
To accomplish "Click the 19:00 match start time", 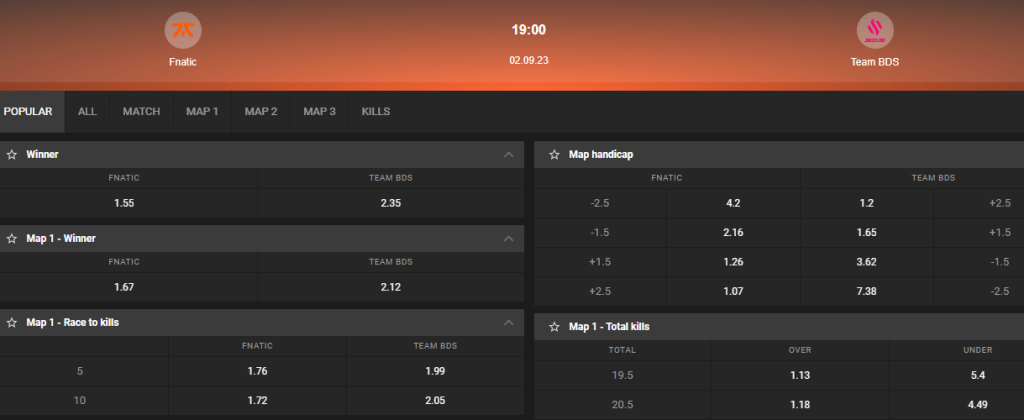I will pos(528,30).
